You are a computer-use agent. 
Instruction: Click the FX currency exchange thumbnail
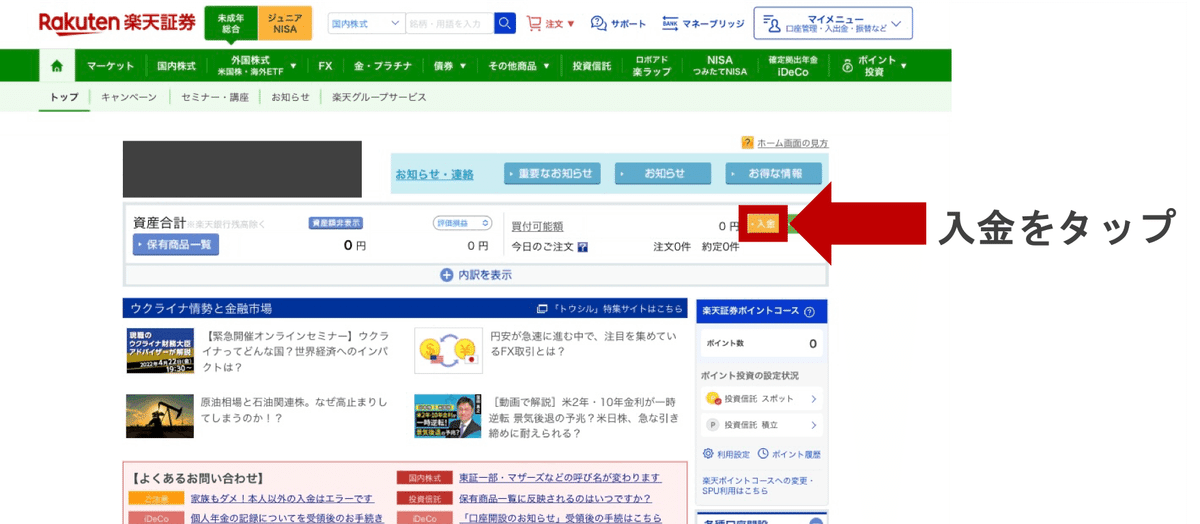point(448,350)
